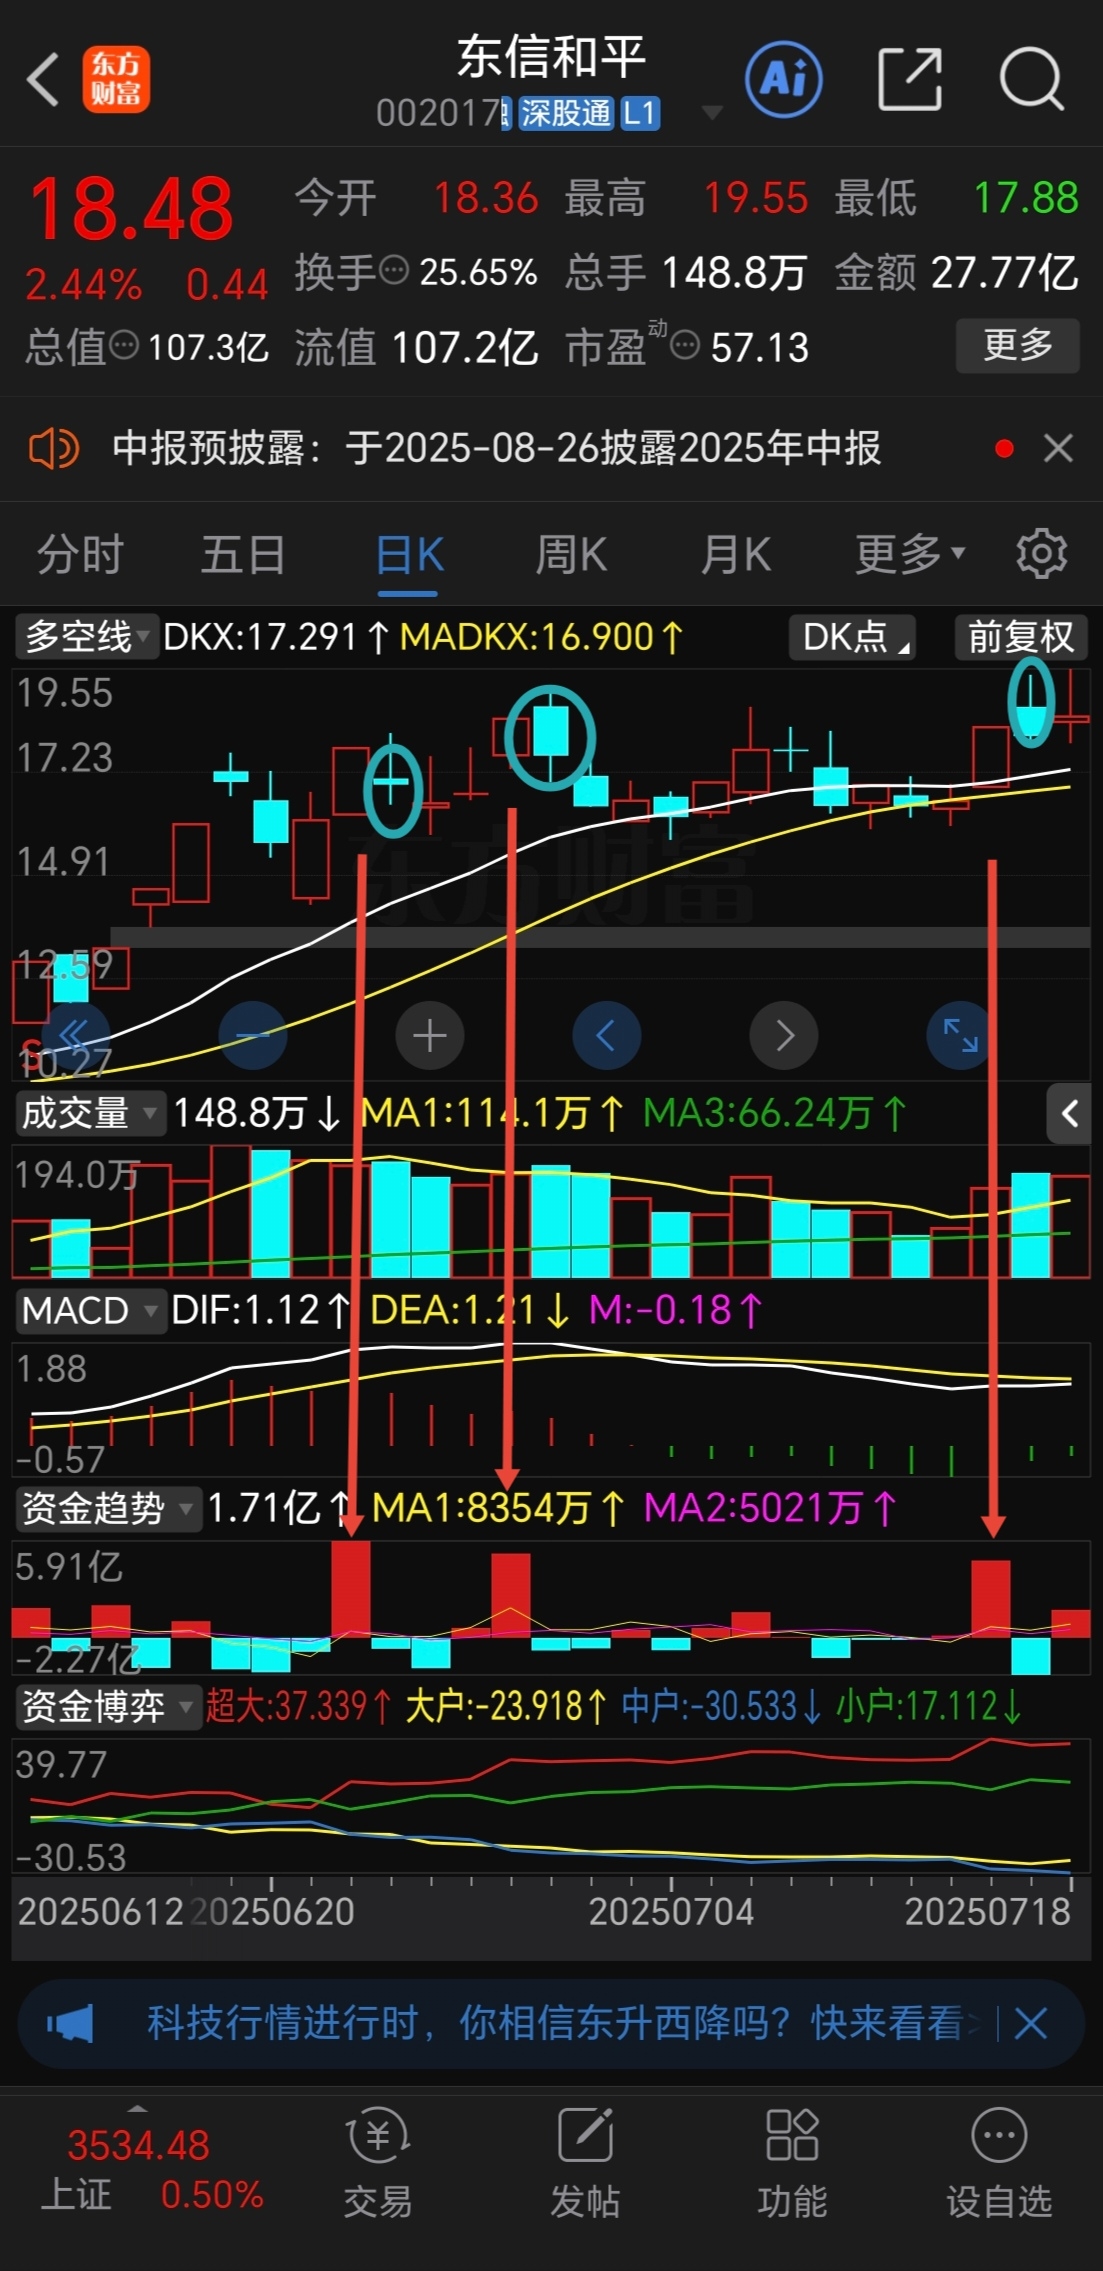The height and width of the screenshot is (2271, 1103).
Task: Zoom out chart with minus button
Action: tap(252, 1035)
